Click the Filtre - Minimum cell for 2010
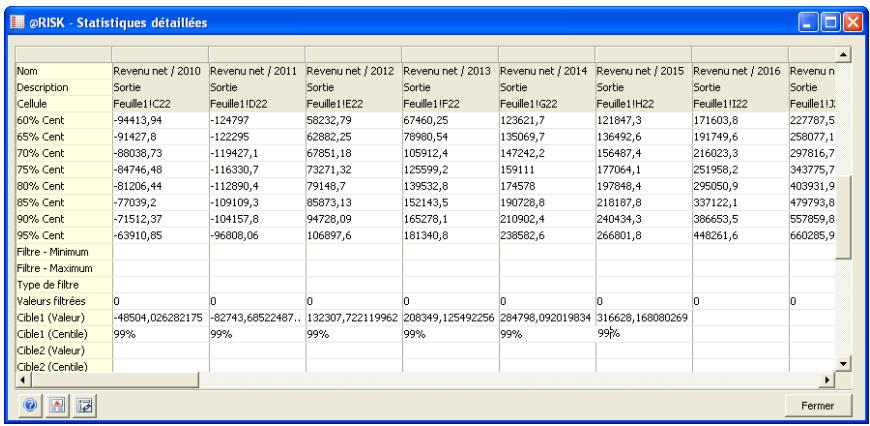This screenshot has width=870, height=426. [158, 254]
